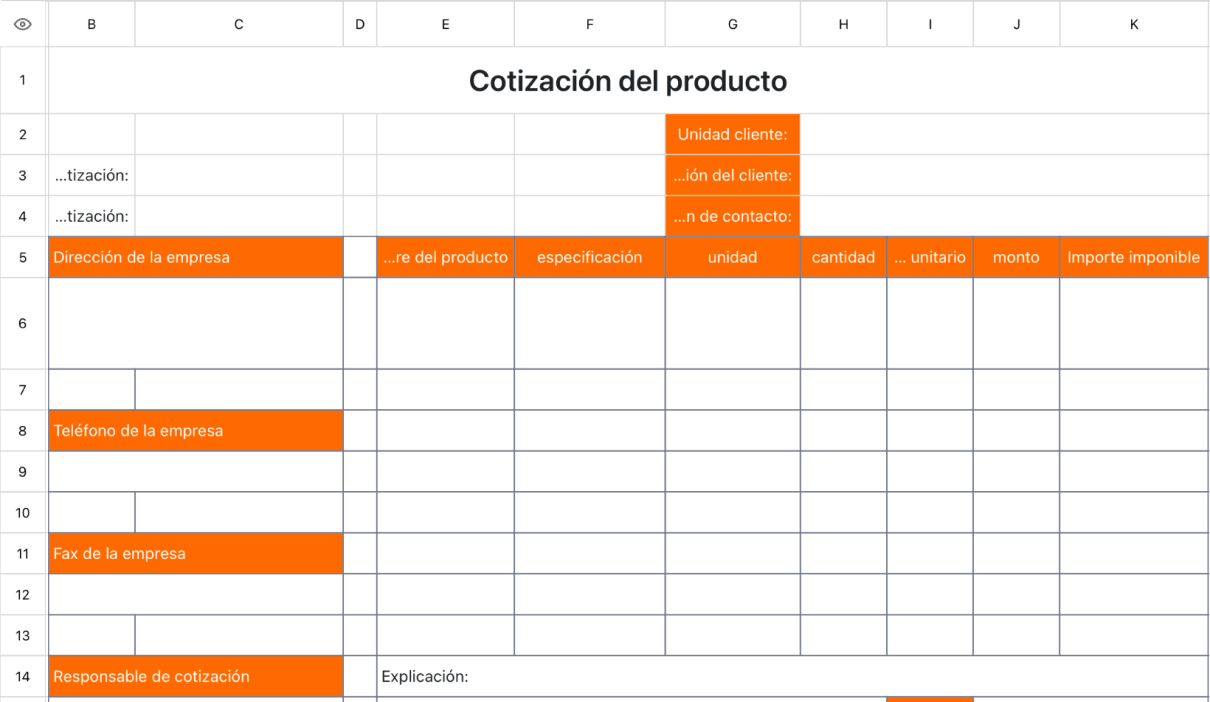Click empty cell right of 'Unidad cliente:'

point(1005,134)
